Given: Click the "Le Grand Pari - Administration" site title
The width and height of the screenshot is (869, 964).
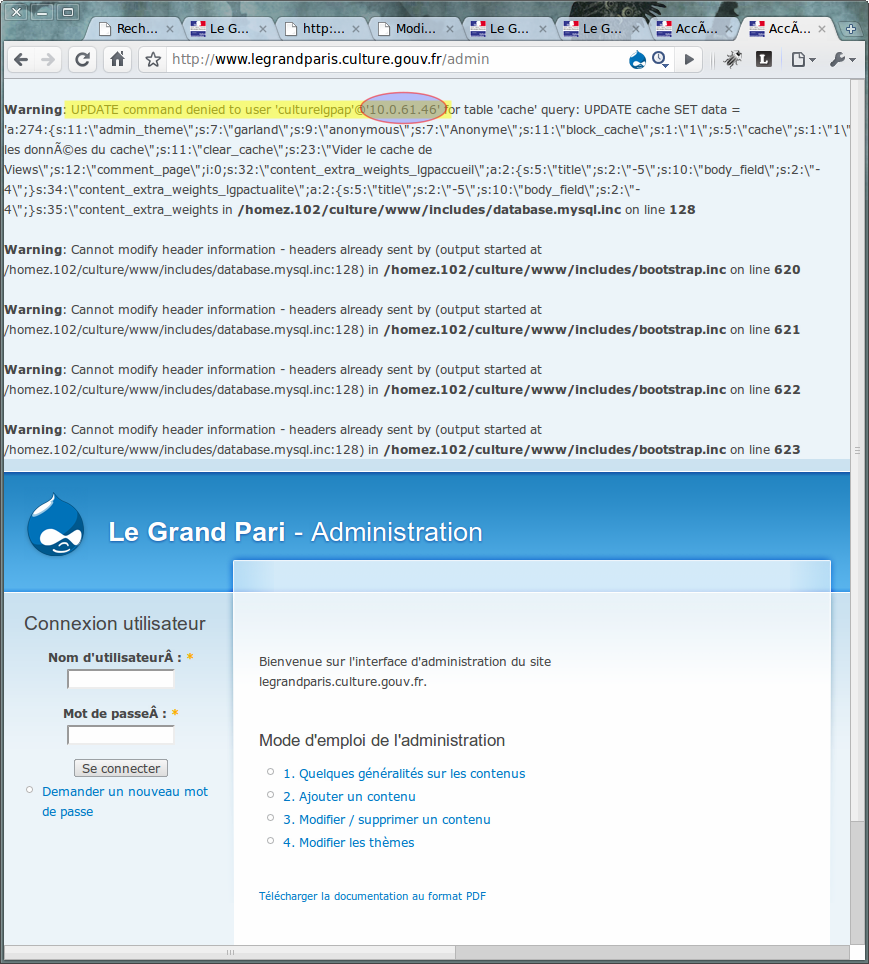Looking at the screenshot, I should point(295,532).
